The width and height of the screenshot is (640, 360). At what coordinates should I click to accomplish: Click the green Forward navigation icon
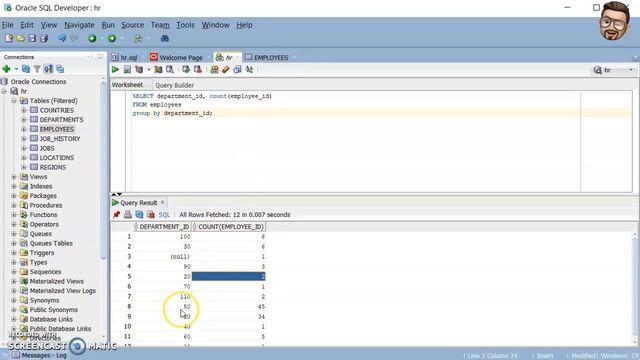(112, 38)
